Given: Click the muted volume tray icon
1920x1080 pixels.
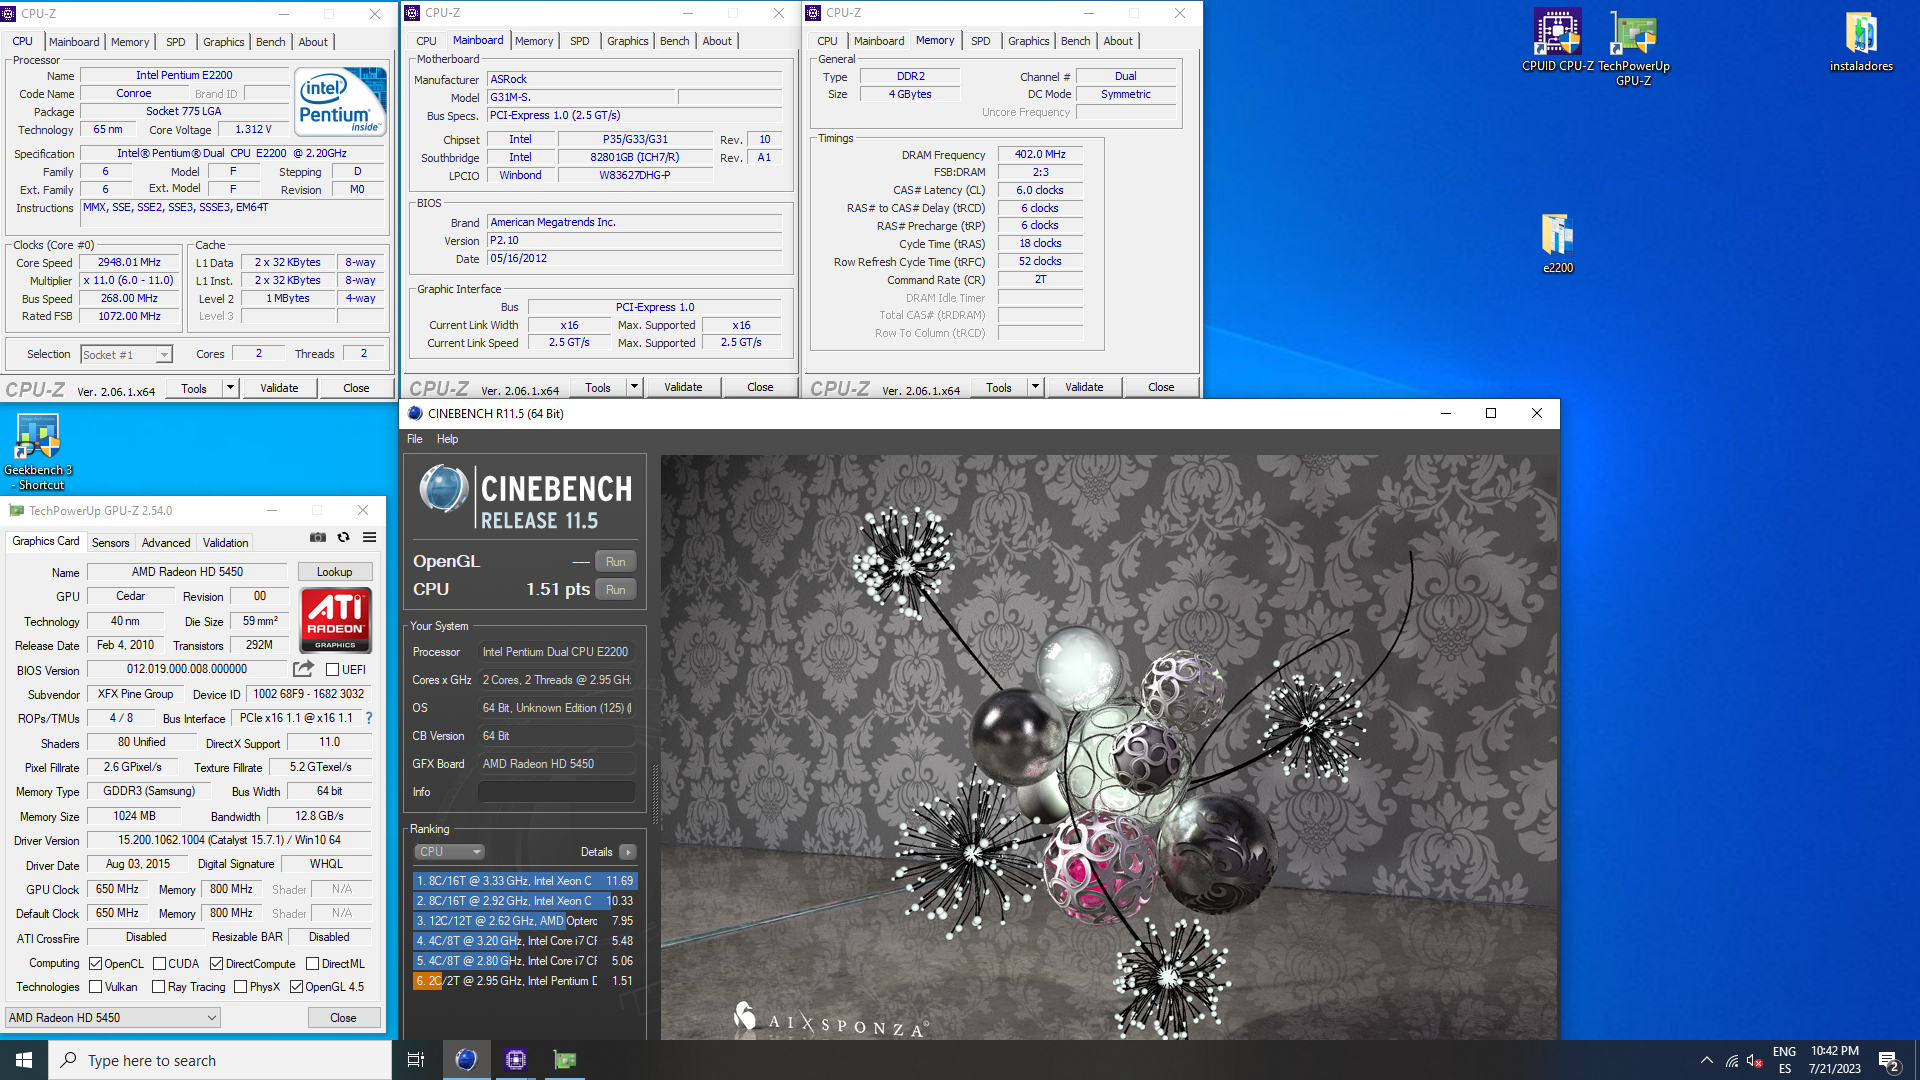Looking at the screenshot, I should pos(1754,1061).
